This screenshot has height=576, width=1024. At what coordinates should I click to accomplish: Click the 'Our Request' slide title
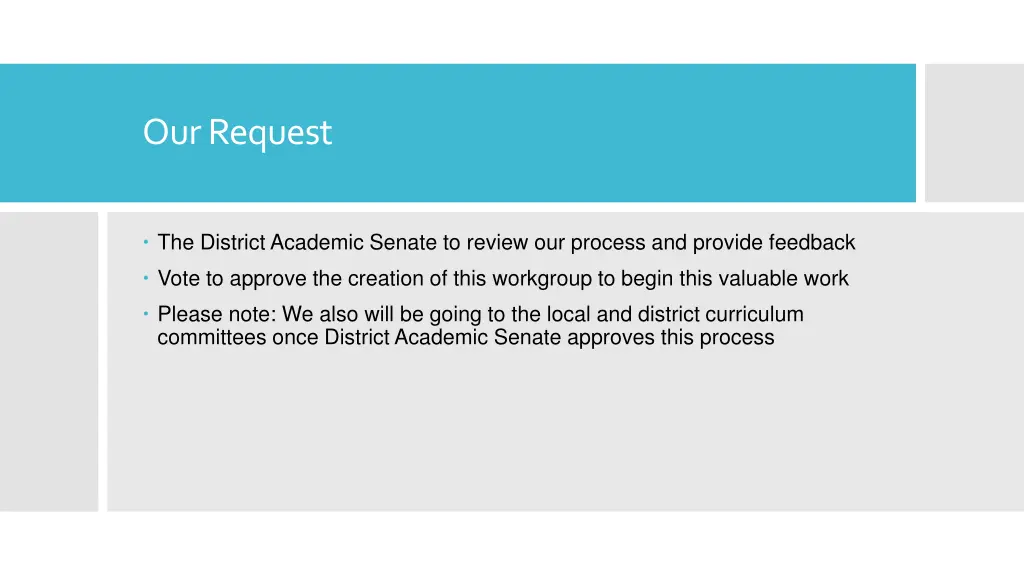click(x=237, y=133)
